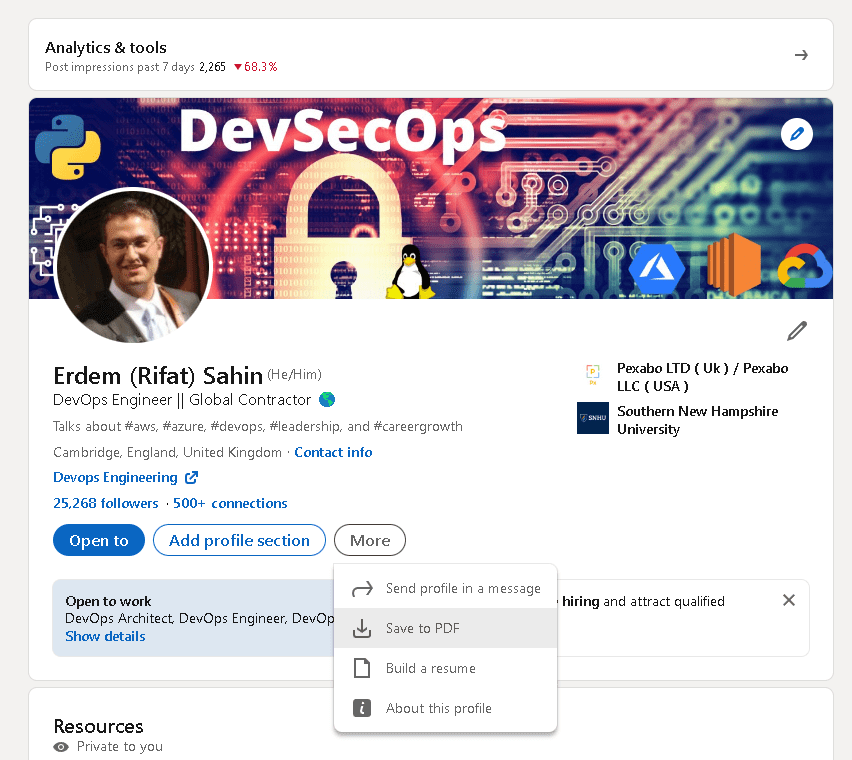The image size is (852, 760).
Task: Choose Build a resume option
Action: [x=446, y=668]
